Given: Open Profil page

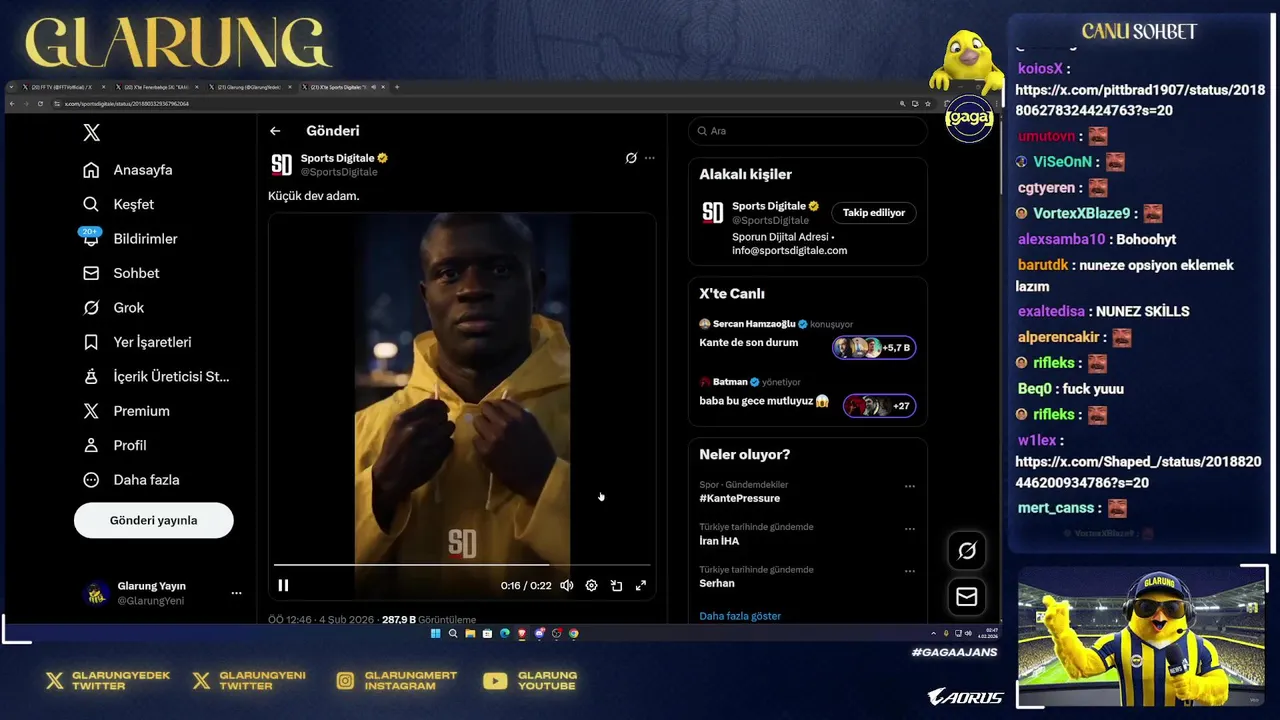Looking at the screenshot, I should point(115,445).
